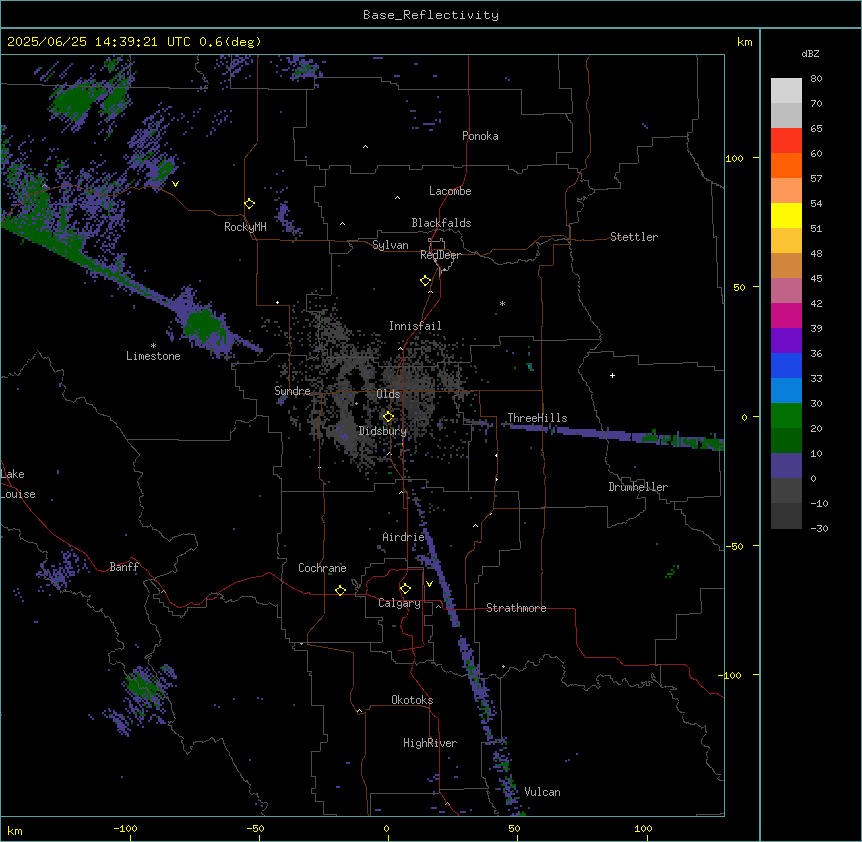The width and height of the screenshot is (862, 842).
Task: Click the Drumheller label
Action: [638, 487]
